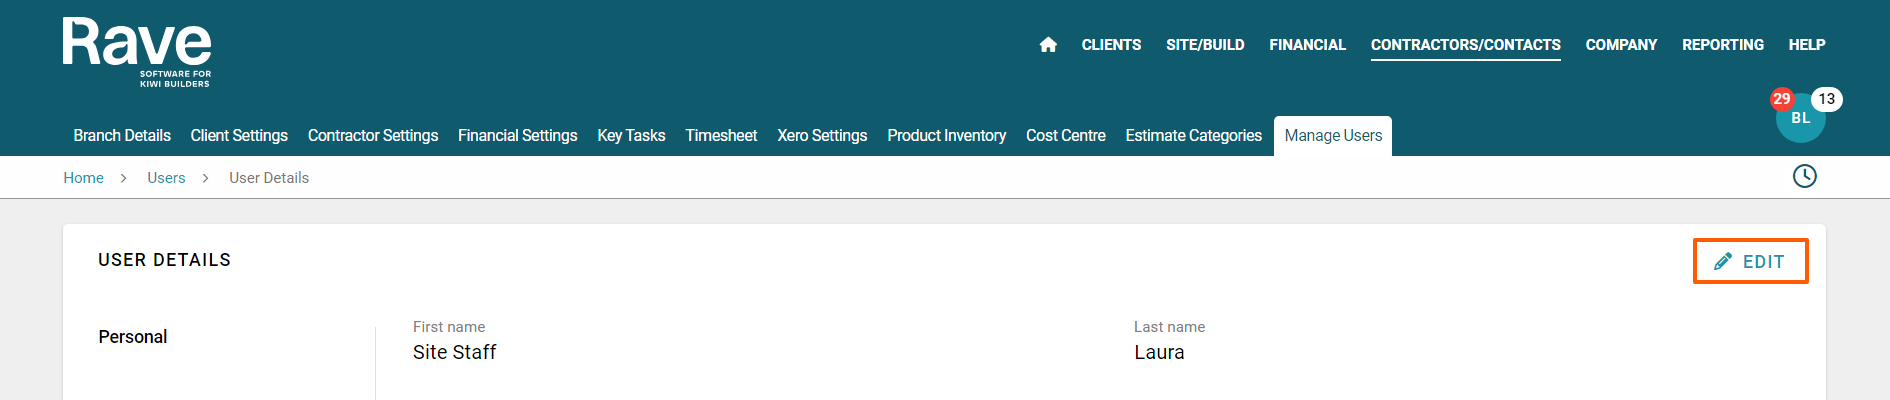Open the Clients menu
Viewport: 1890px width, 400px height.
[x=1111, y=45]
